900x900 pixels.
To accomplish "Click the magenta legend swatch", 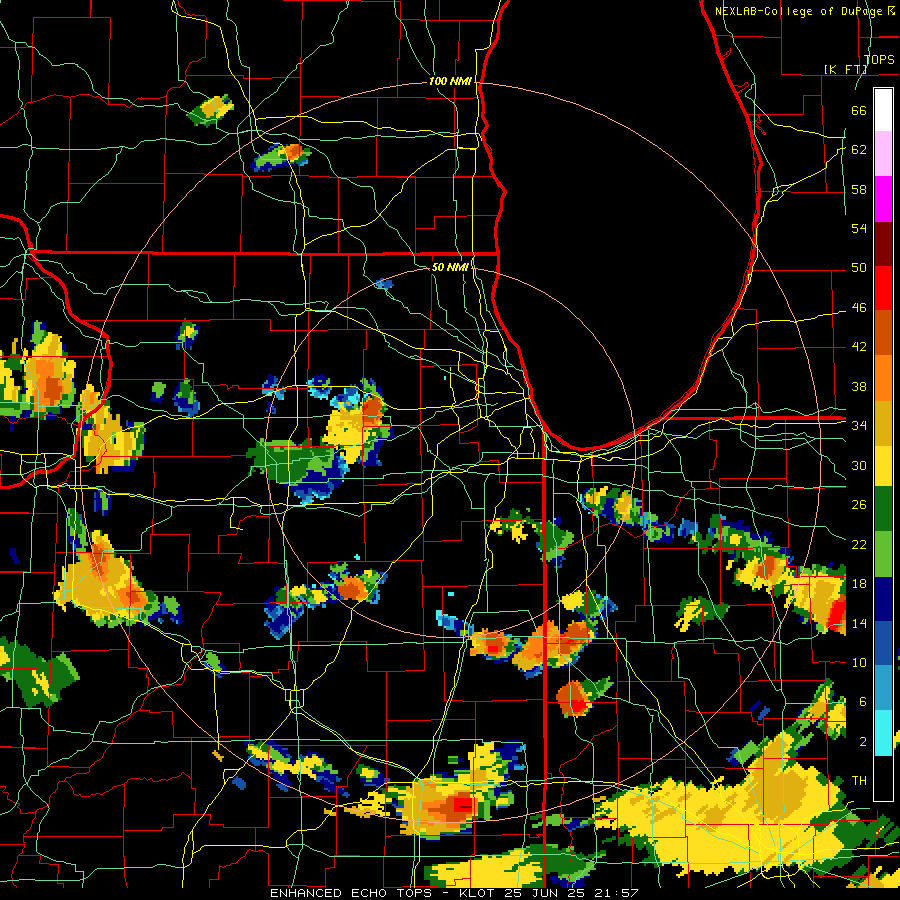I will 883,199.
